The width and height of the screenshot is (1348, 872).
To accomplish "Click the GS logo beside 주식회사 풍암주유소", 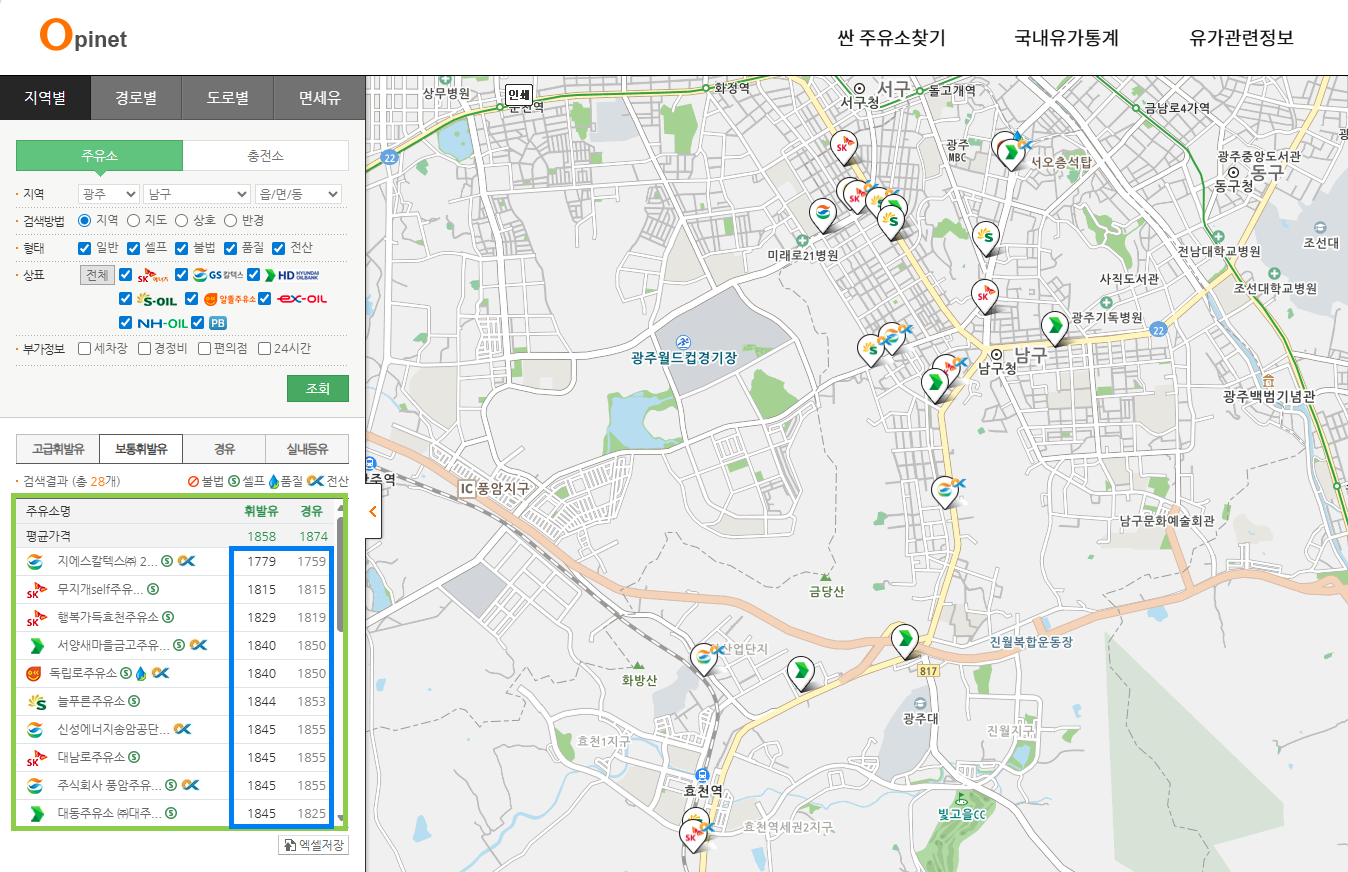I will [35, 785].
